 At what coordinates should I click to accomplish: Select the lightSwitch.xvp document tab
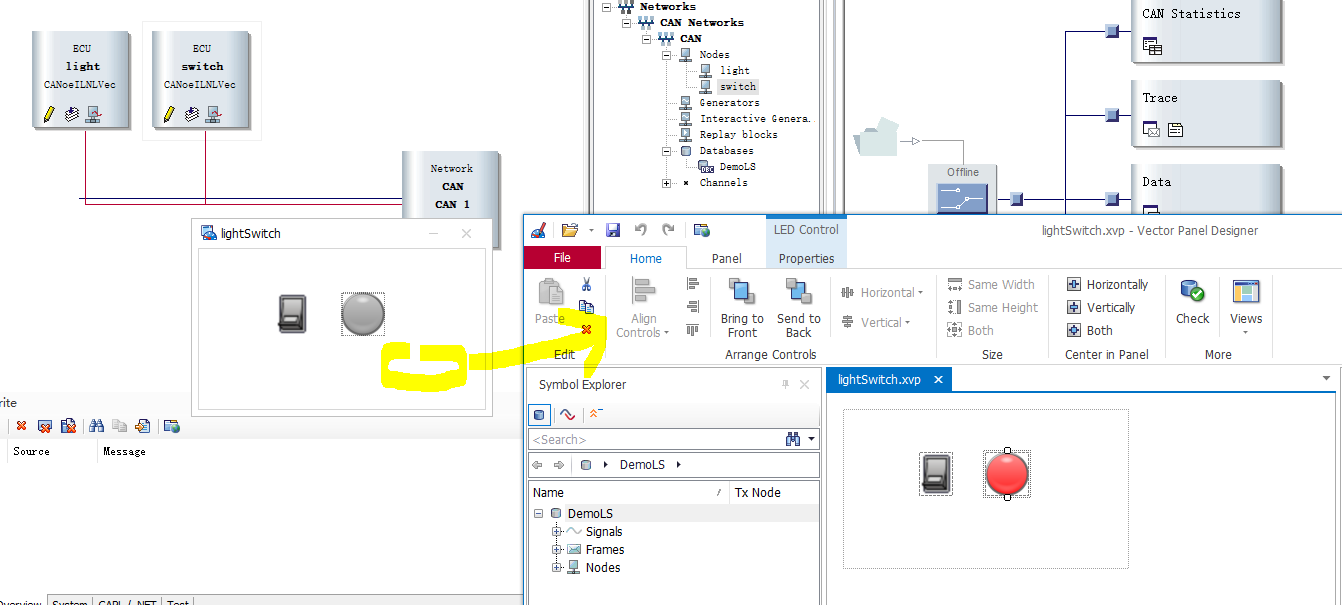879,380
